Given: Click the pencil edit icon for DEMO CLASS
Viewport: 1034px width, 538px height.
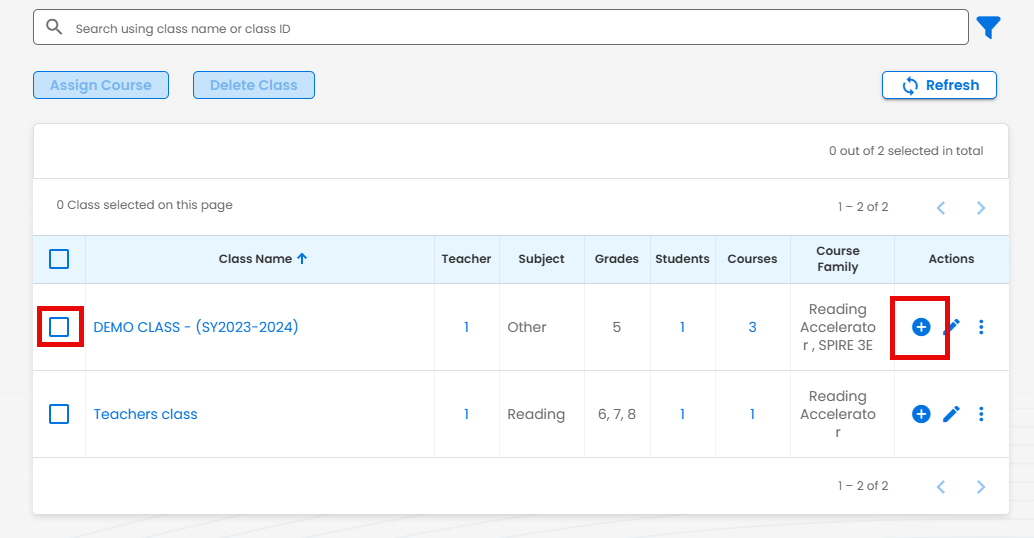Looking at the screenshot, I should tap(951, 327).
